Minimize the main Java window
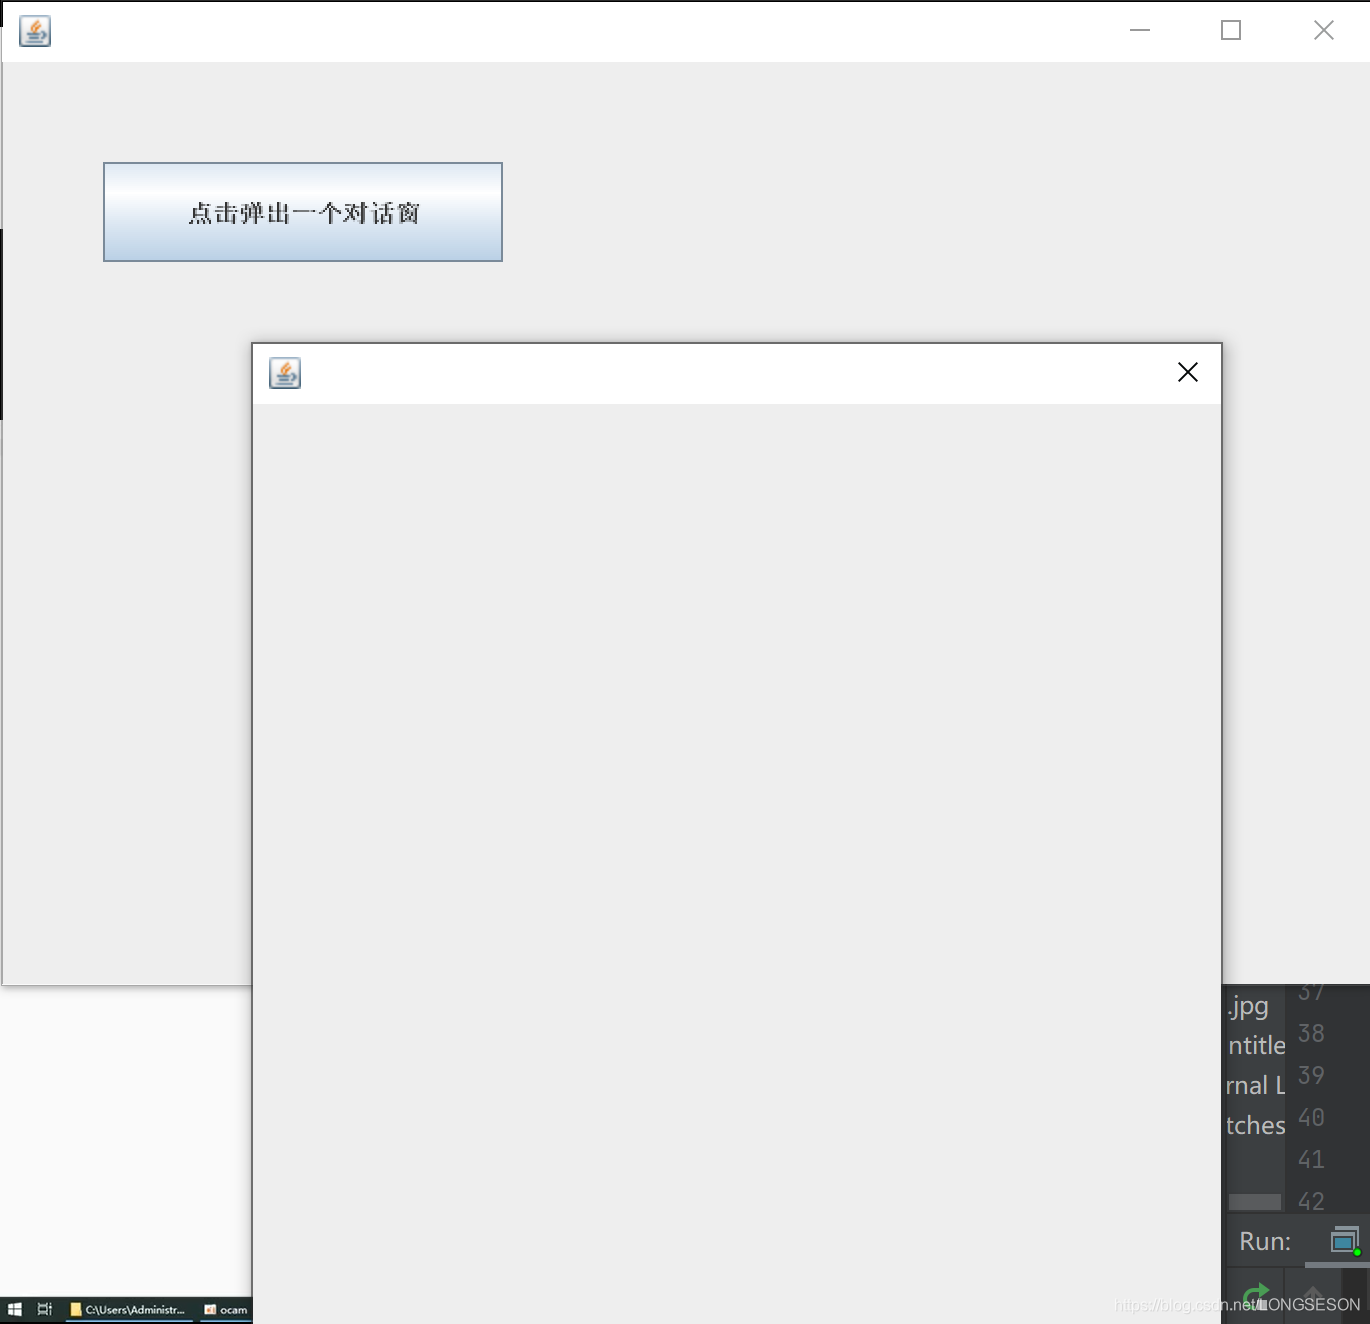 coord(1140,30)
